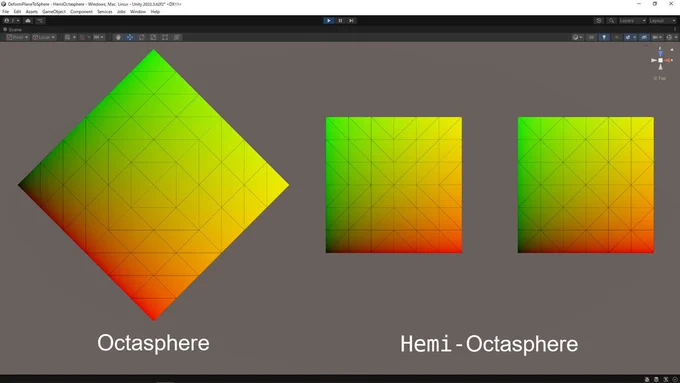The image size is (680, 383).
Task: Select the Transform tool
Action: coord(177,37)
